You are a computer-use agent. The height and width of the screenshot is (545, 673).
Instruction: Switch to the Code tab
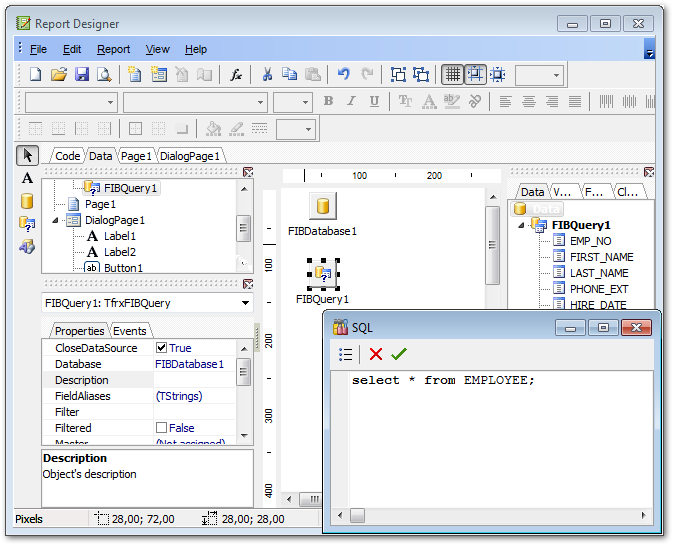pos(67,156)
